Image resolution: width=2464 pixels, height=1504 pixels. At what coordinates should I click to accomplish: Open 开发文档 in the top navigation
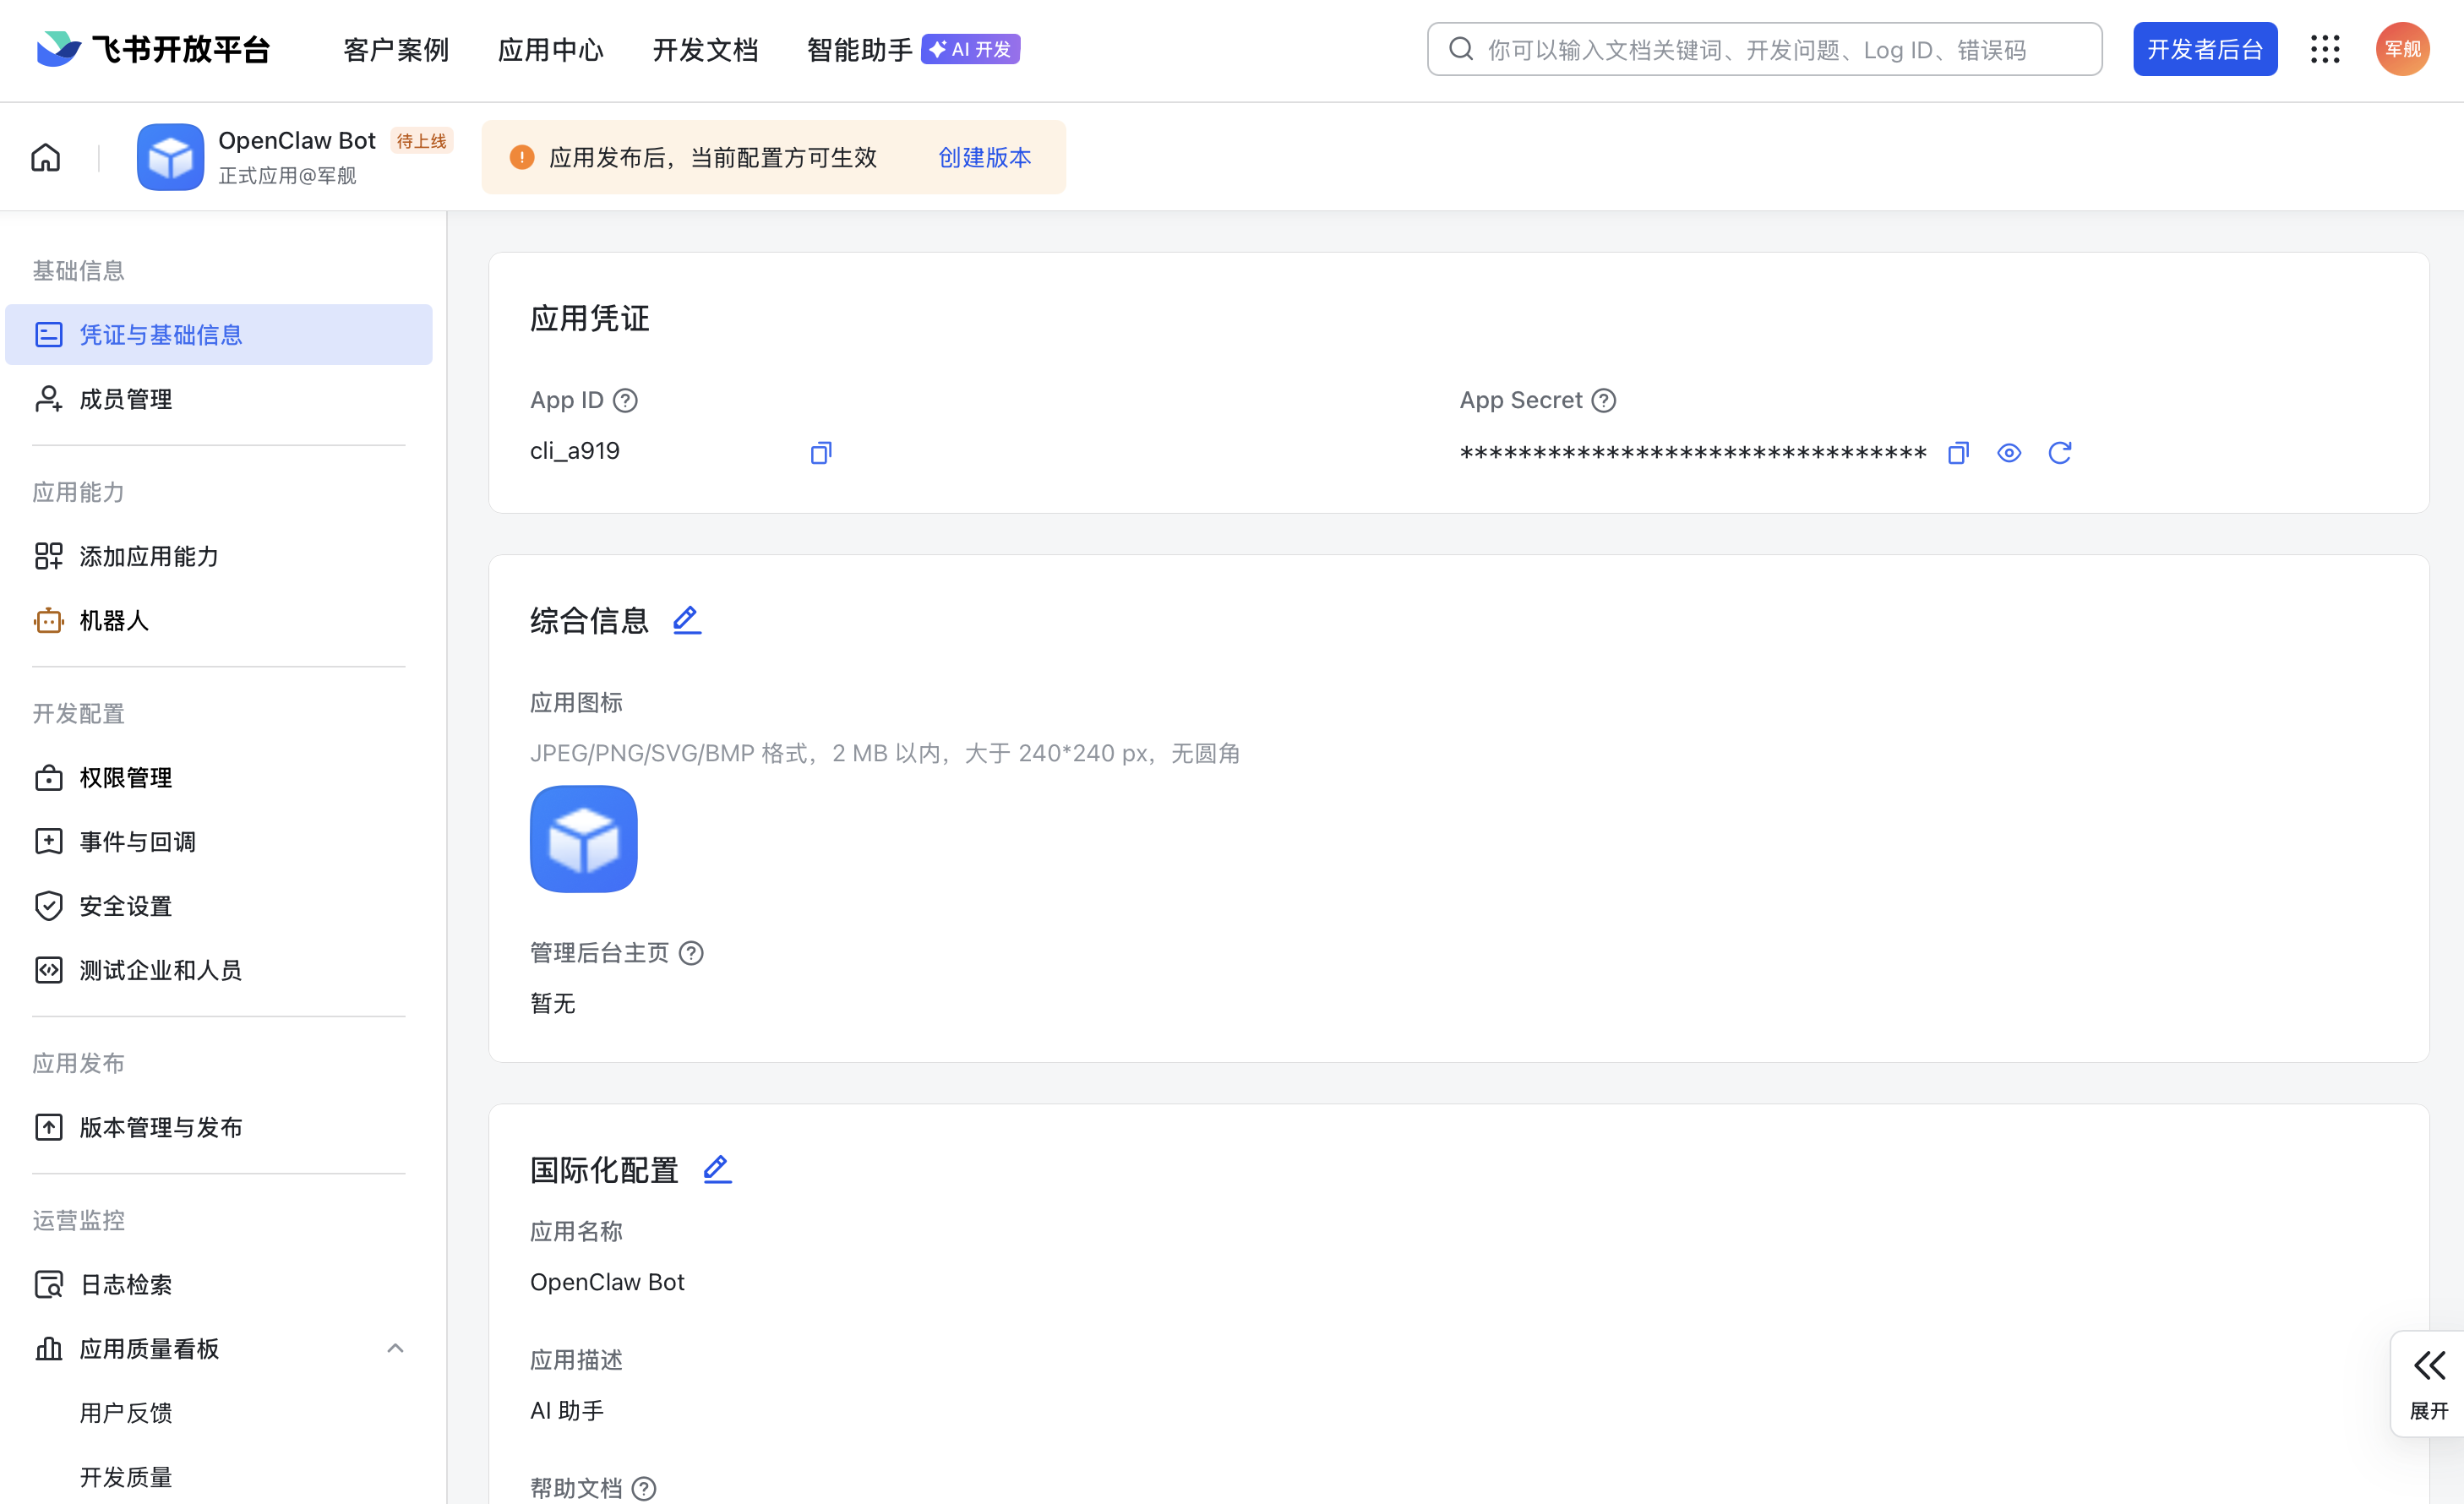[705, 49]
